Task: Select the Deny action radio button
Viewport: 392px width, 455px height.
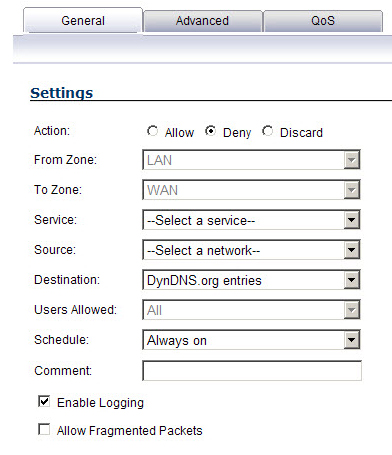Action: pos(210,131)
